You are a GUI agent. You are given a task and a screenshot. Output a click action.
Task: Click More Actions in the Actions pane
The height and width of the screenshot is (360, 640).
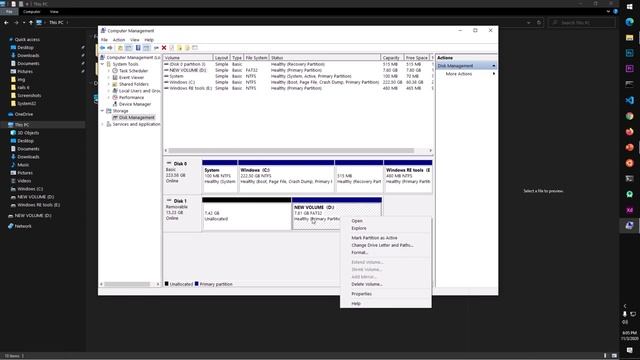[459, 74]
